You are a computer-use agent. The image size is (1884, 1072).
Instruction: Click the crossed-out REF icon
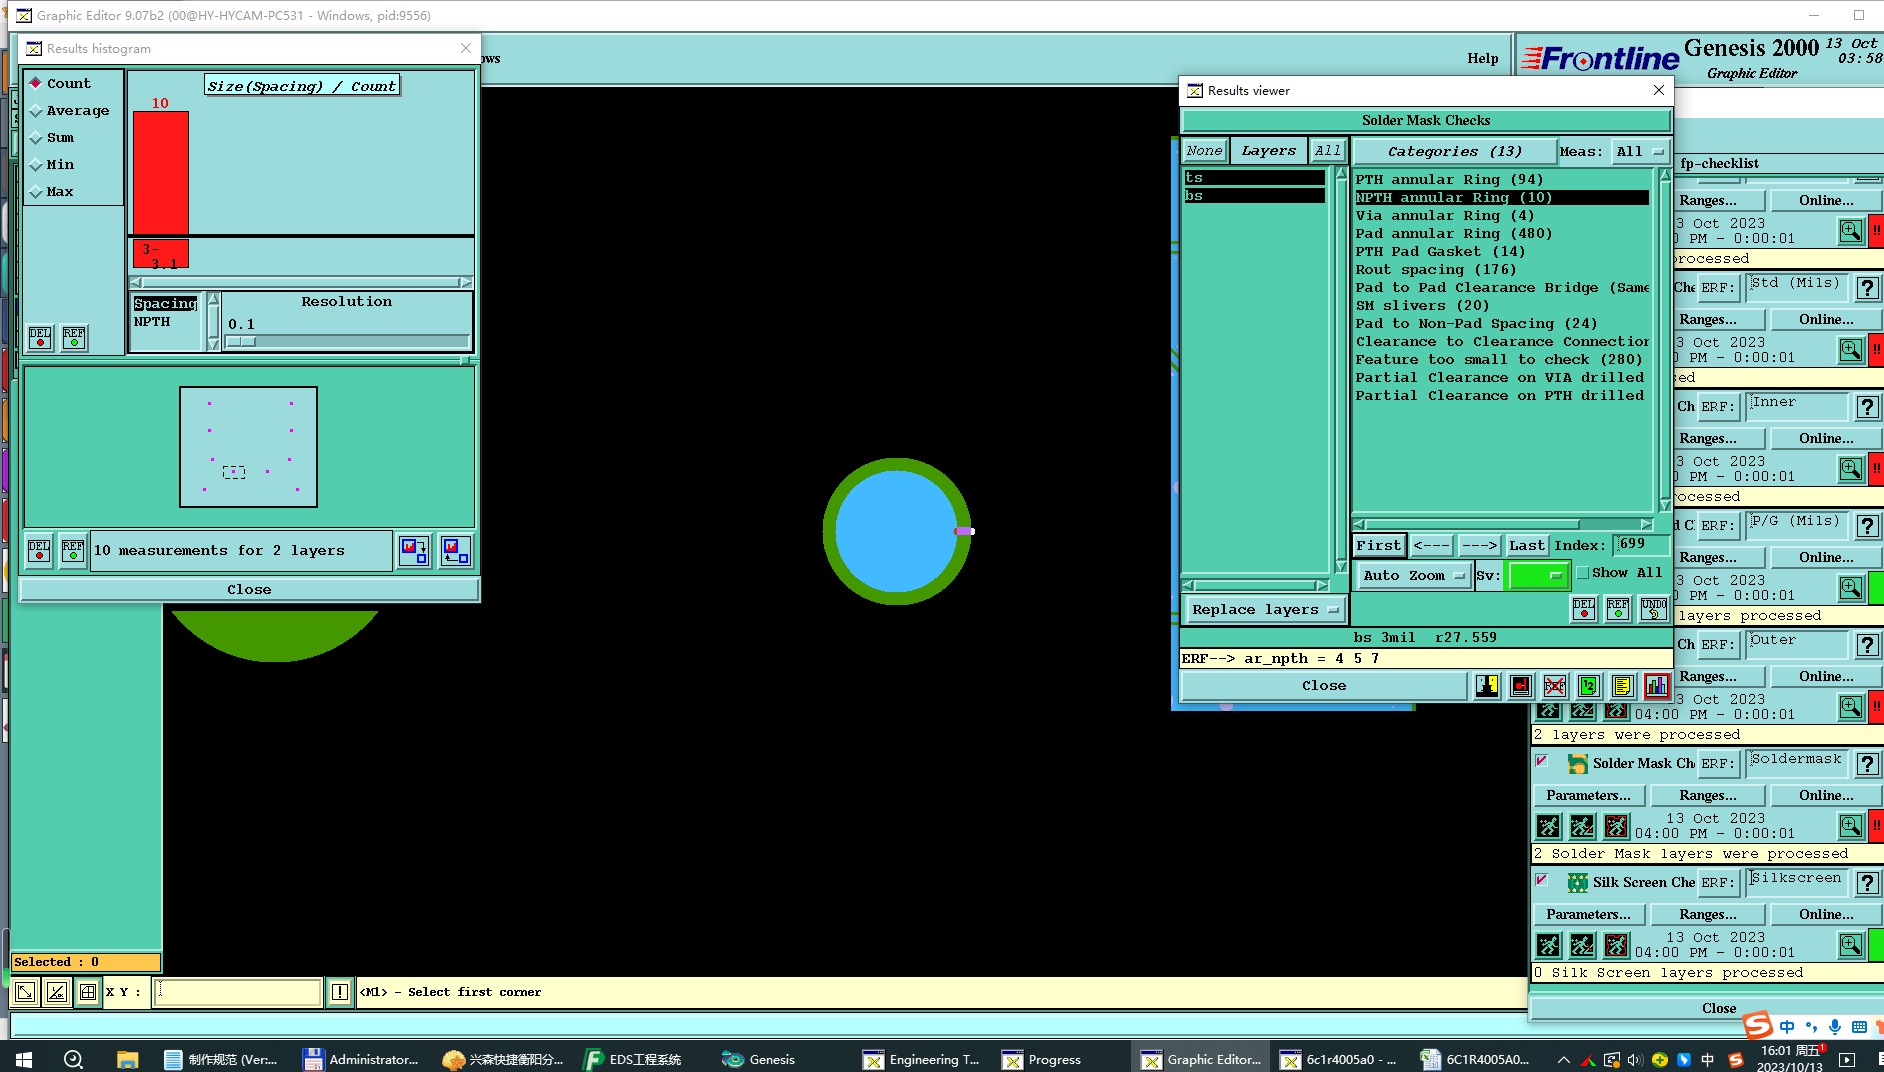(x=1554, y=686)
